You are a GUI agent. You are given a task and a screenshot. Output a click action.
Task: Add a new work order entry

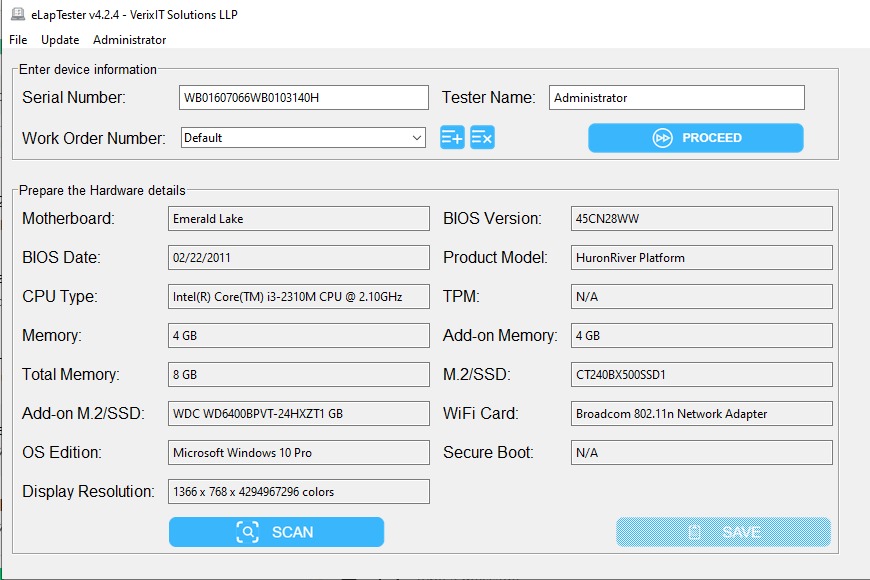pyautogui.click(x=451, y=138)
